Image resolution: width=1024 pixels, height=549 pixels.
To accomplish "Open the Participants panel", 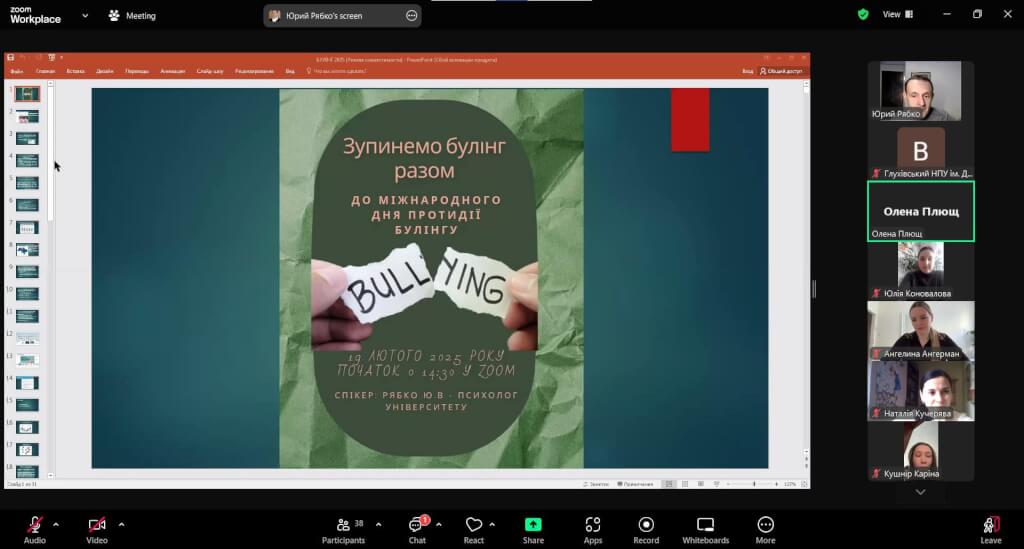I will tap(343, 528).
